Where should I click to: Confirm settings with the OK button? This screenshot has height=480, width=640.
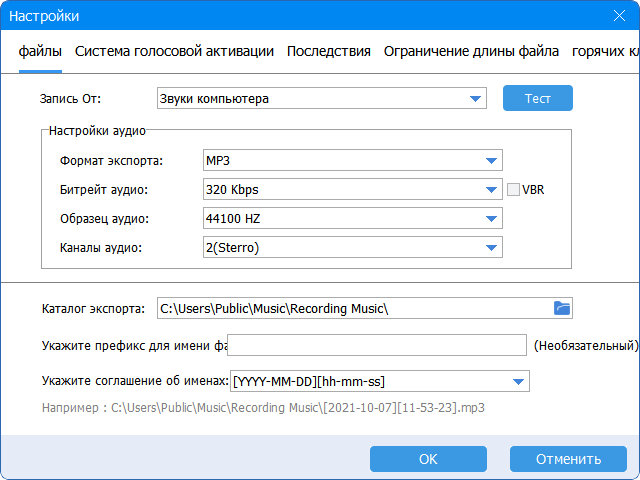pos(428,459)
